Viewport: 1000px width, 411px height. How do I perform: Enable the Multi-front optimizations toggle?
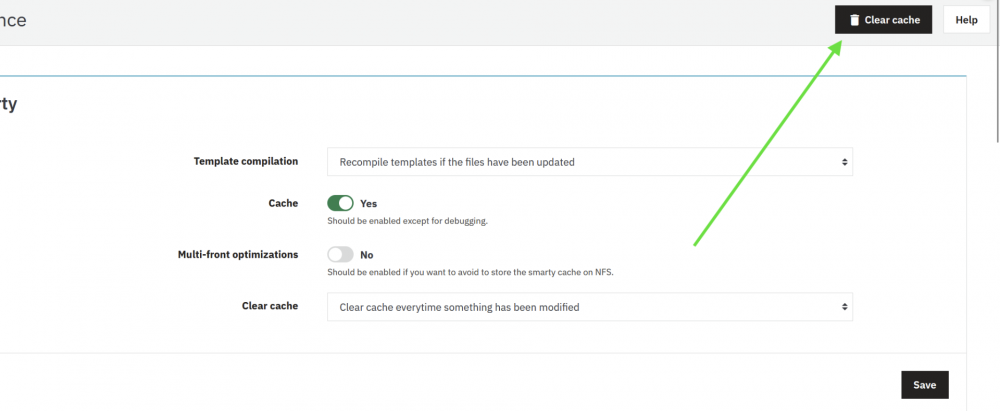340,255
